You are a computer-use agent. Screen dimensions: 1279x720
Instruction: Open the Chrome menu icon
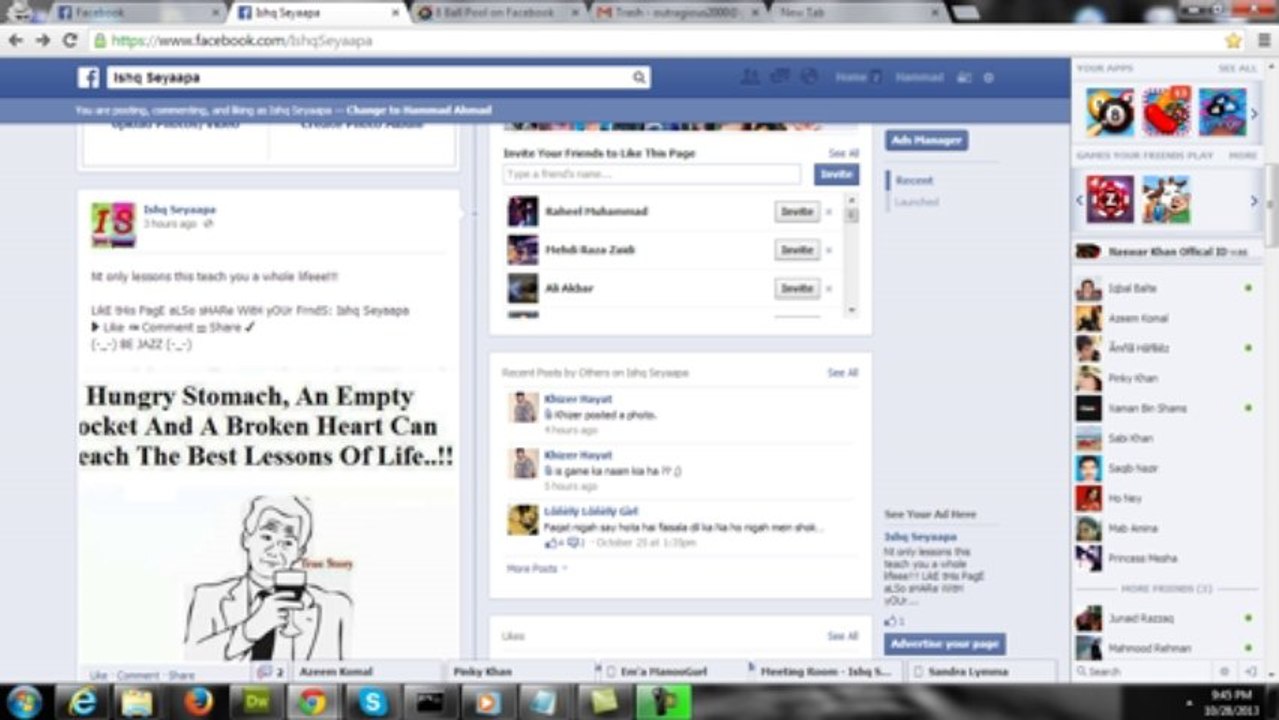pyautogui.click(x=1263, y=41)
